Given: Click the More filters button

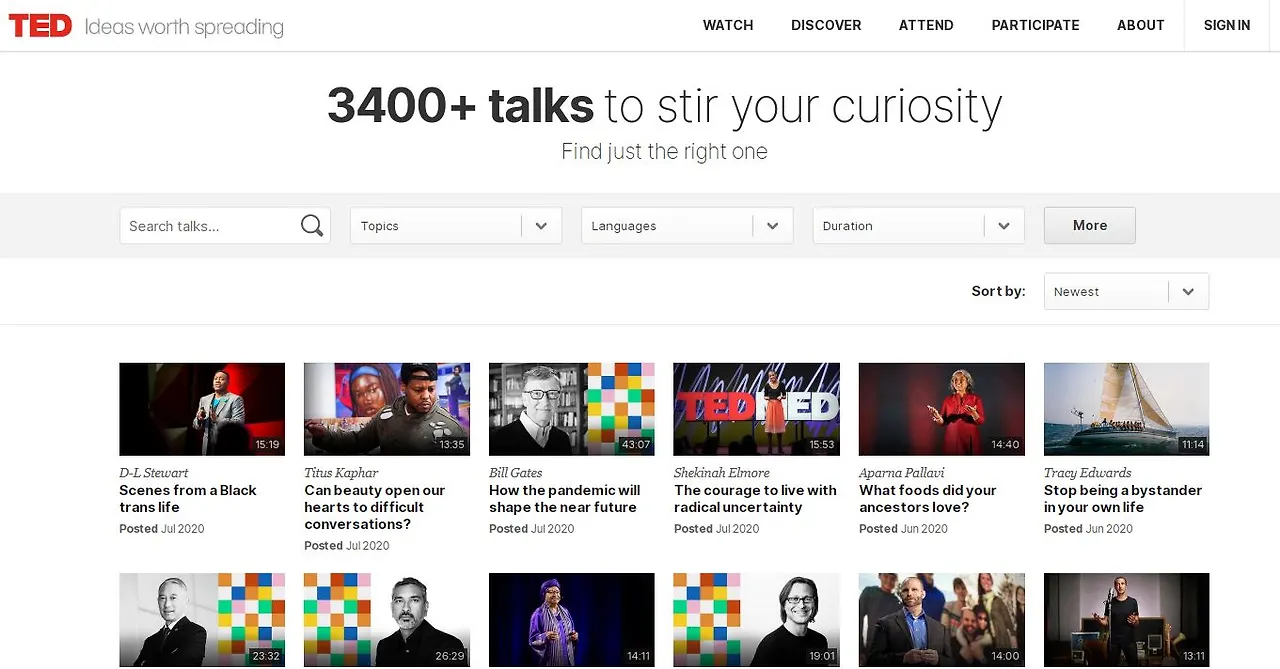Looking at the screenshot, I should click(1090, 225).
